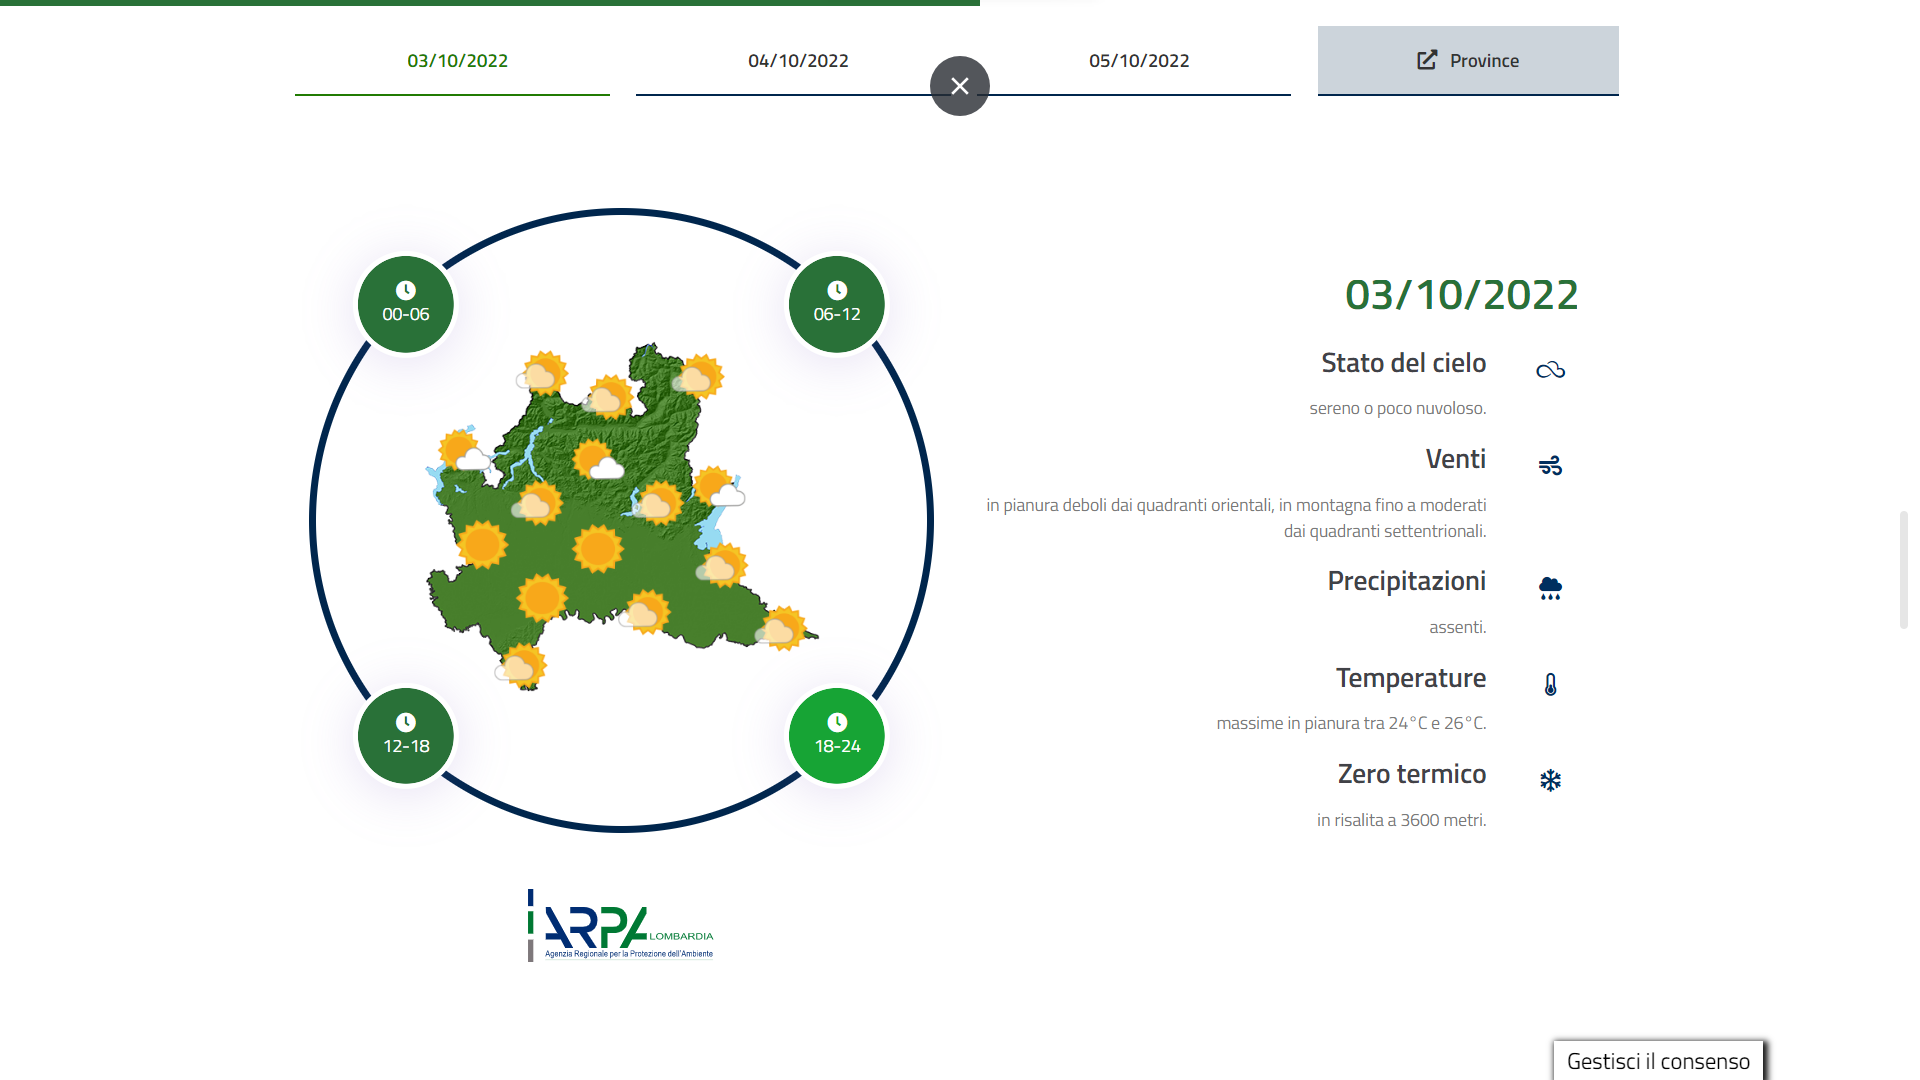Click the Temperature thermometer icon
The height and width of the screenshot is (1080, 1920).
click(x=1550, y=685)
